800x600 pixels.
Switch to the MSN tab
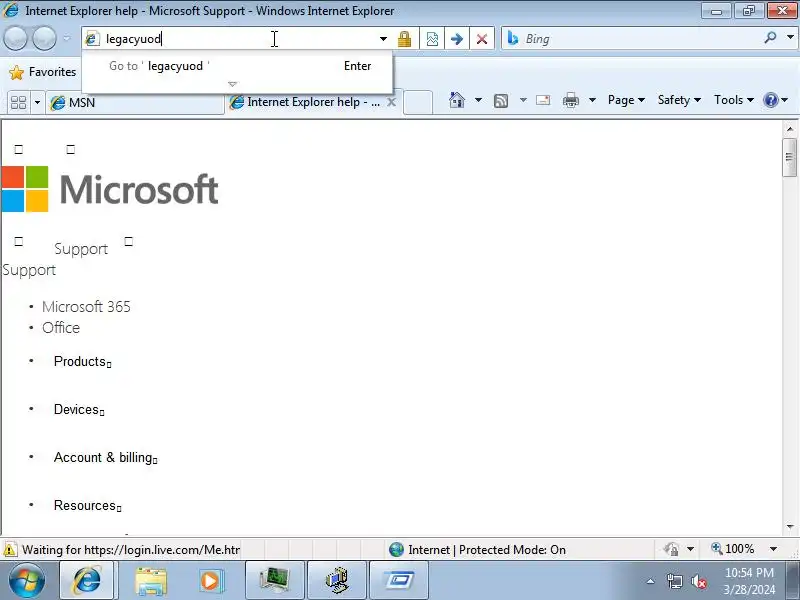(135, 103)
